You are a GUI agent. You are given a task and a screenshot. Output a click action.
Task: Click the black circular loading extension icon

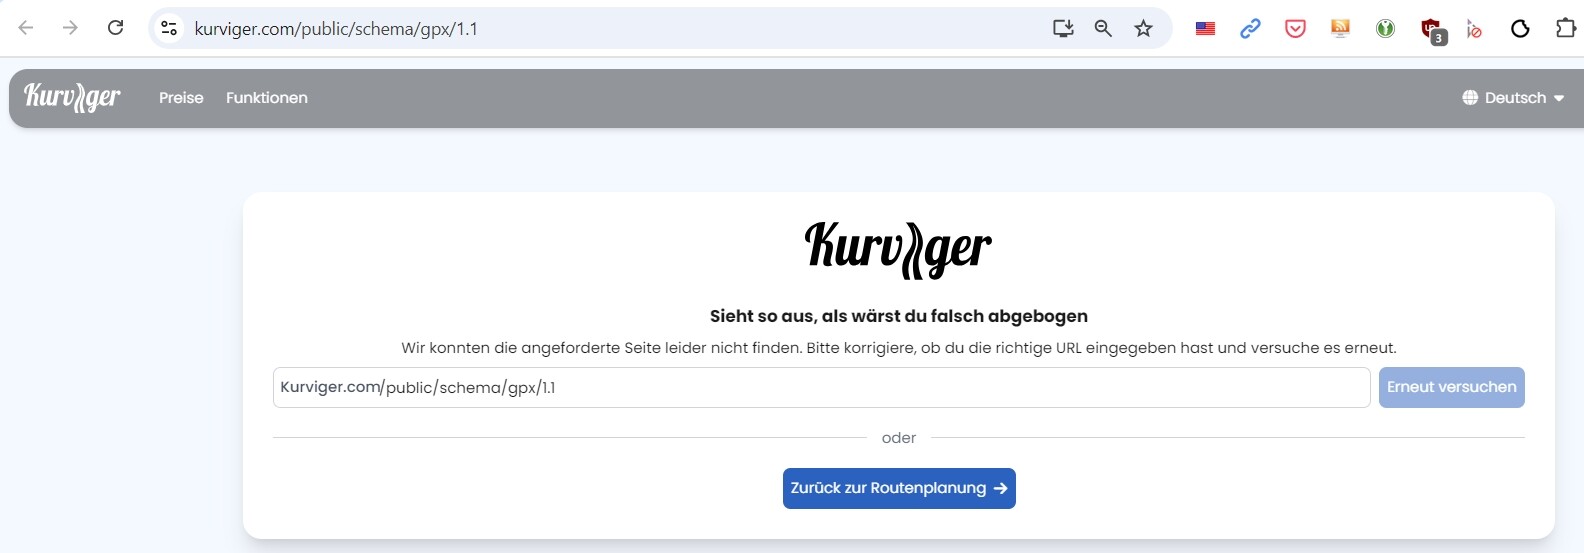[x=1520, y=29]
